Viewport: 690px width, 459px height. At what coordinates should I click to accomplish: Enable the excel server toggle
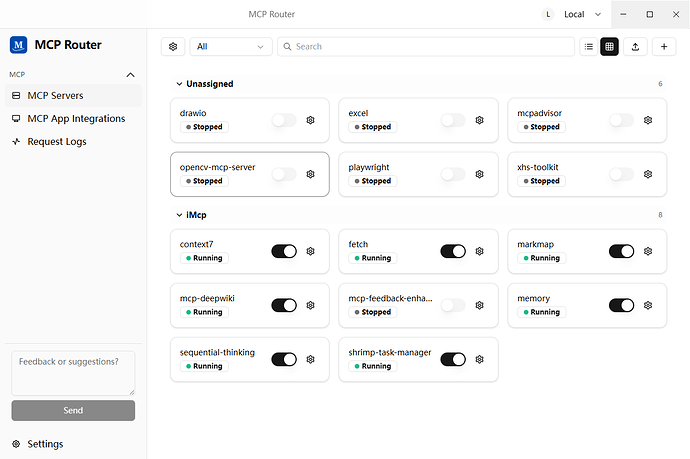[453, 120]
